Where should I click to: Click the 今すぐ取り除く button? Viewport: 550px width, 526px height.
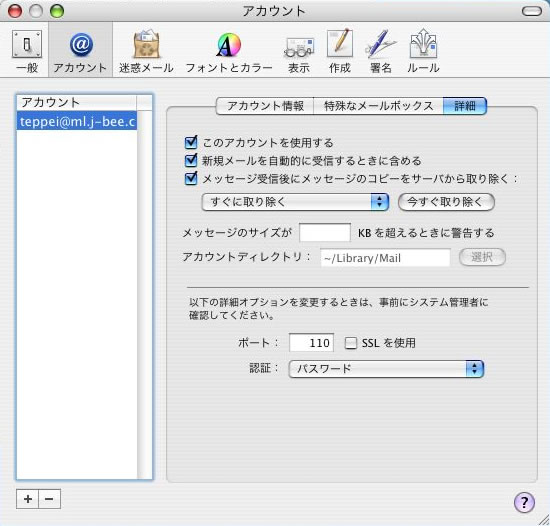[446, 202]
